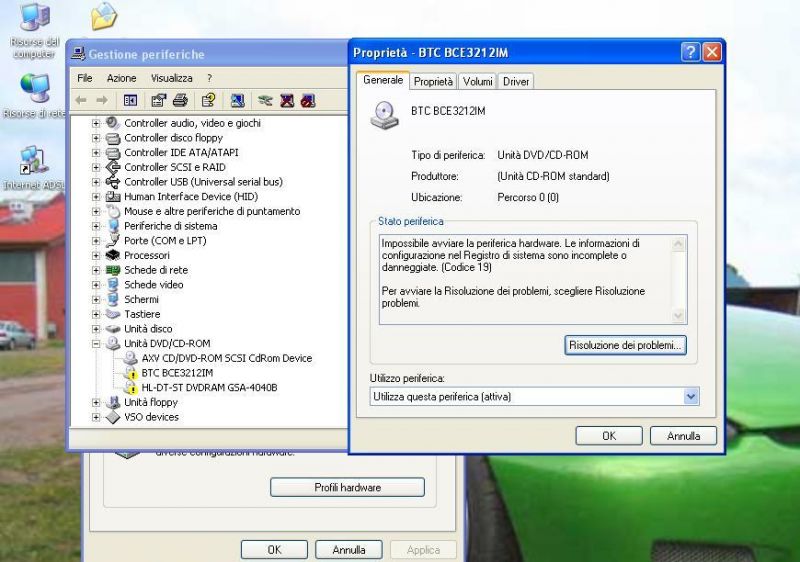Open Risorse del computer desktop icon
800x562 pixels.
(x=34, y=31)
